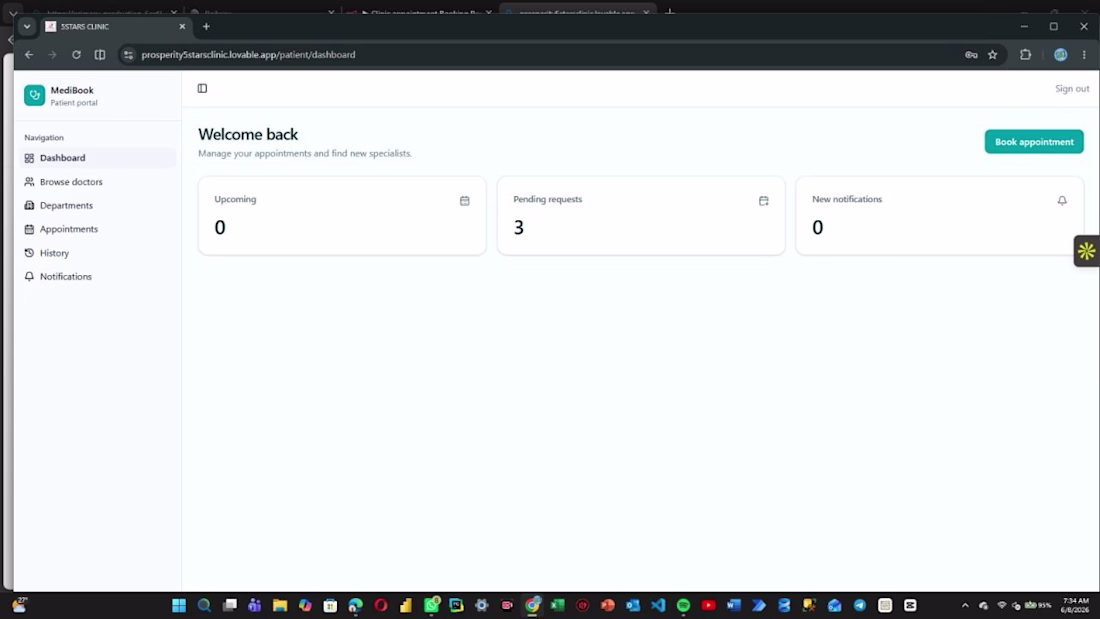Open Opera browser from taskbar
This screenshot has width=1100, height=619.
381,605
